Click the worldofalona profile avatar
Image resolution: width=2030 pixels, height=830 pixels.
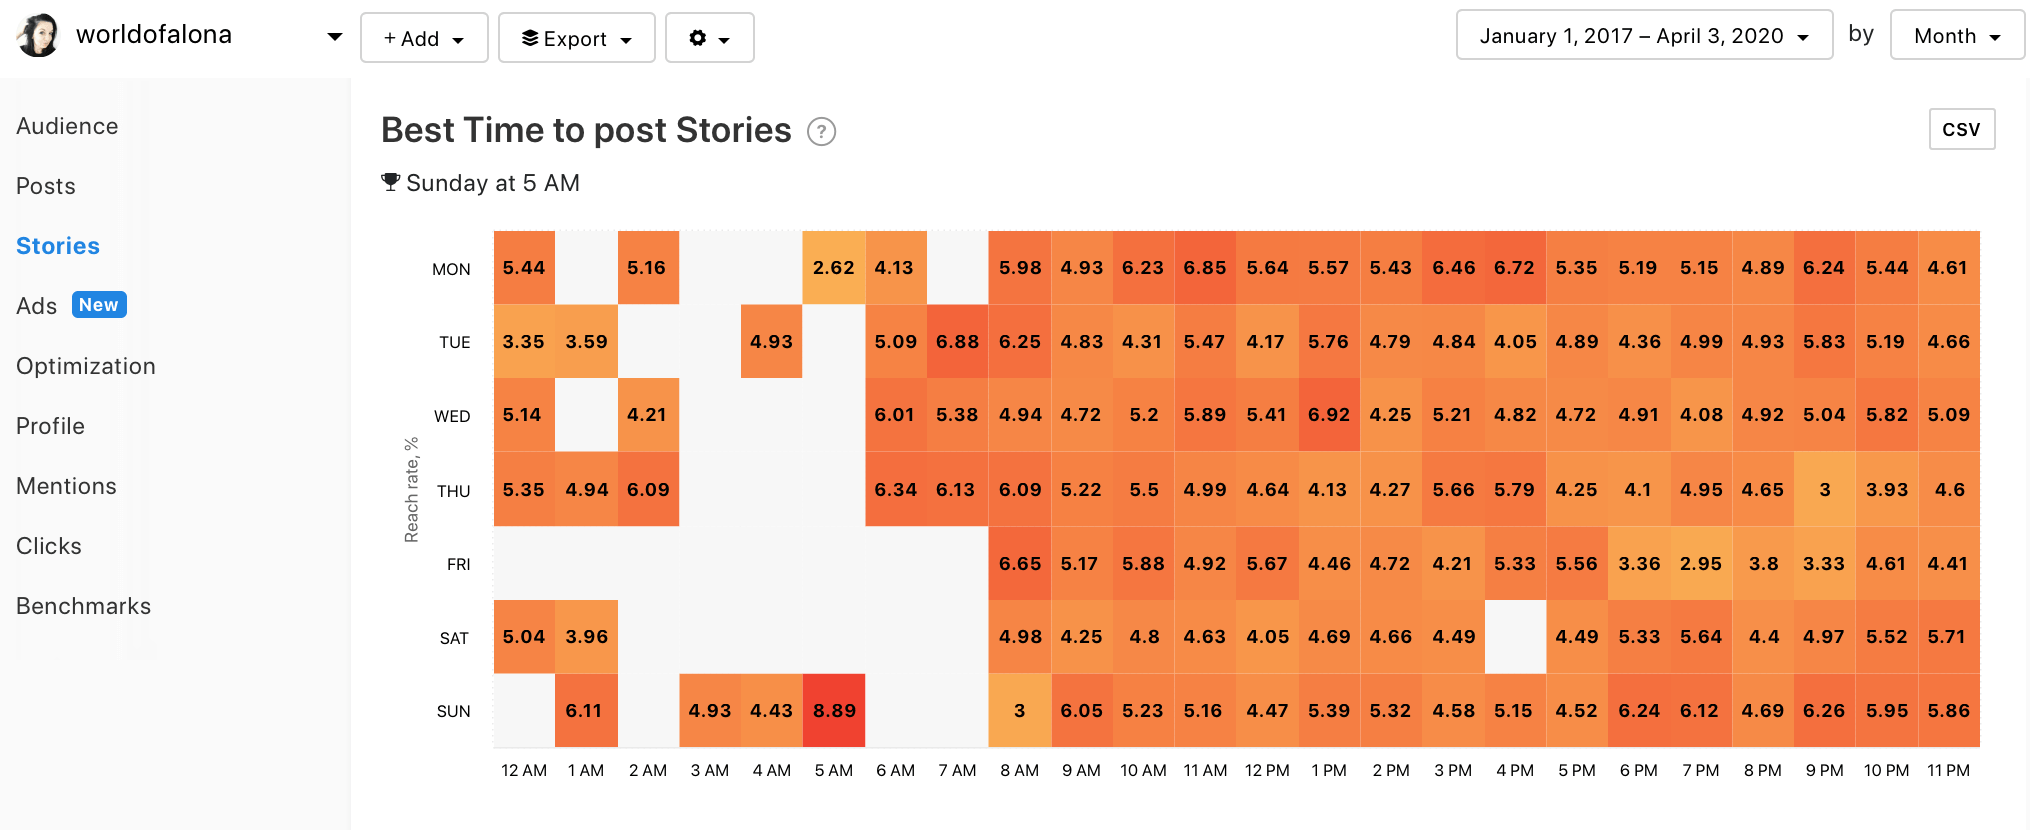pos(39,36)
